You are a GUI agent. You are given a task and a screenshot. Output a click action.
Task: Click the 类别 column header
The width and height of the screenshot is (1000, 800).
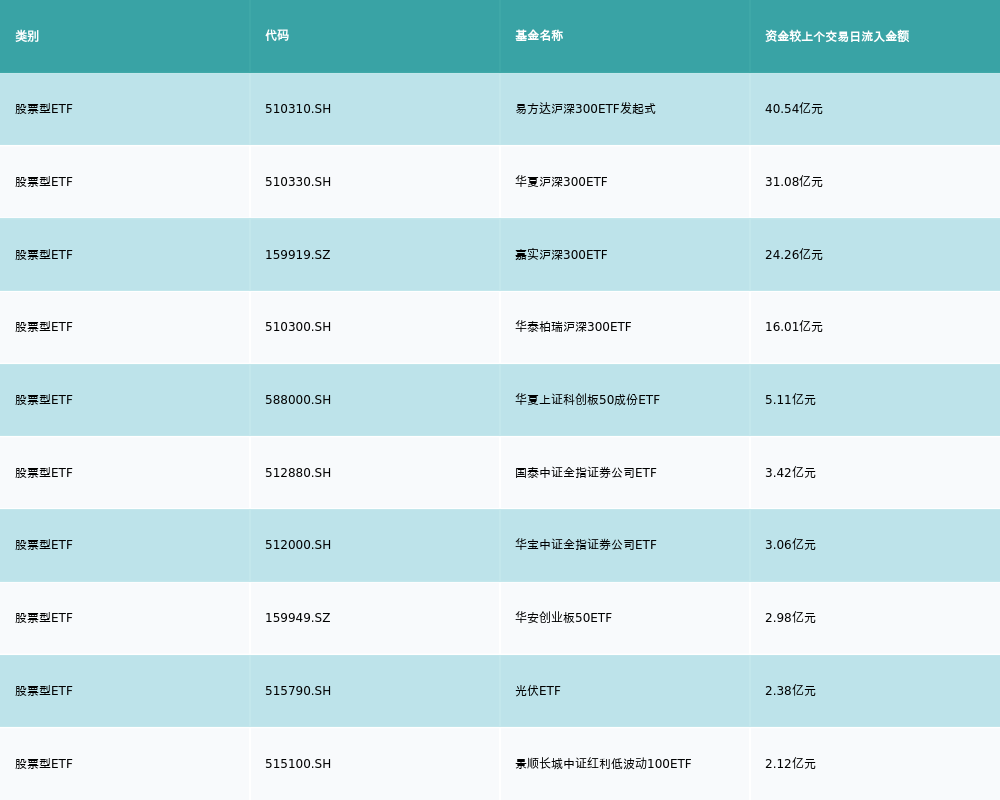coord(27,36)
